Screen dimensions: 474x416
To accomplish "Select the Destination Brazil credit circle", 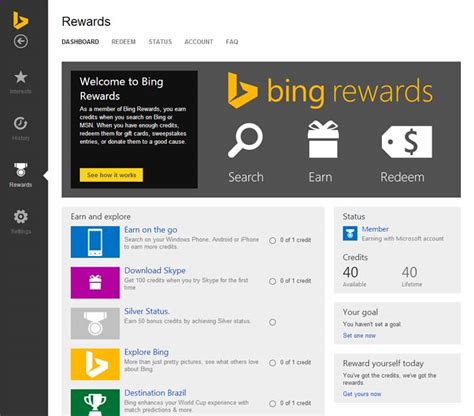I will click(272, 404).
